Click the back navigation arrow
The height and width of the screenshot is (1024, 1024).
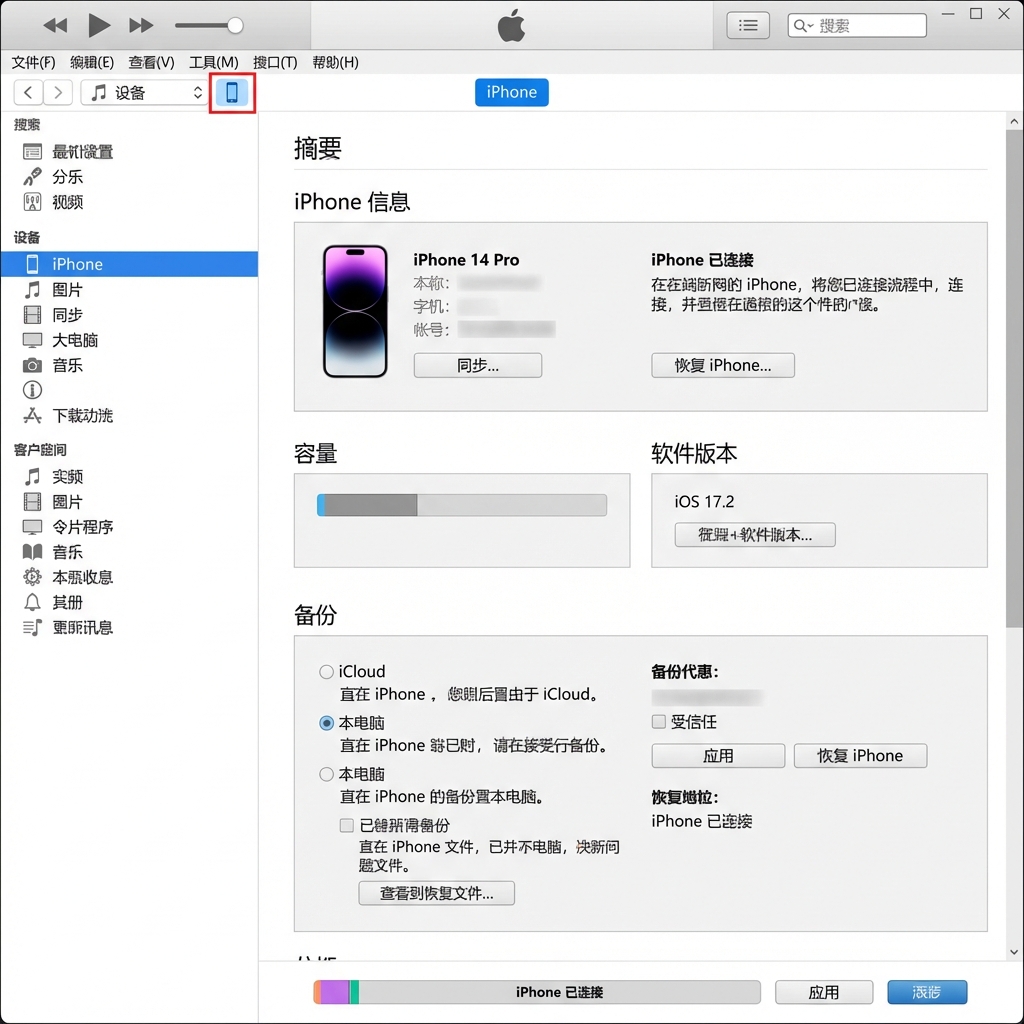pos(28,93)
